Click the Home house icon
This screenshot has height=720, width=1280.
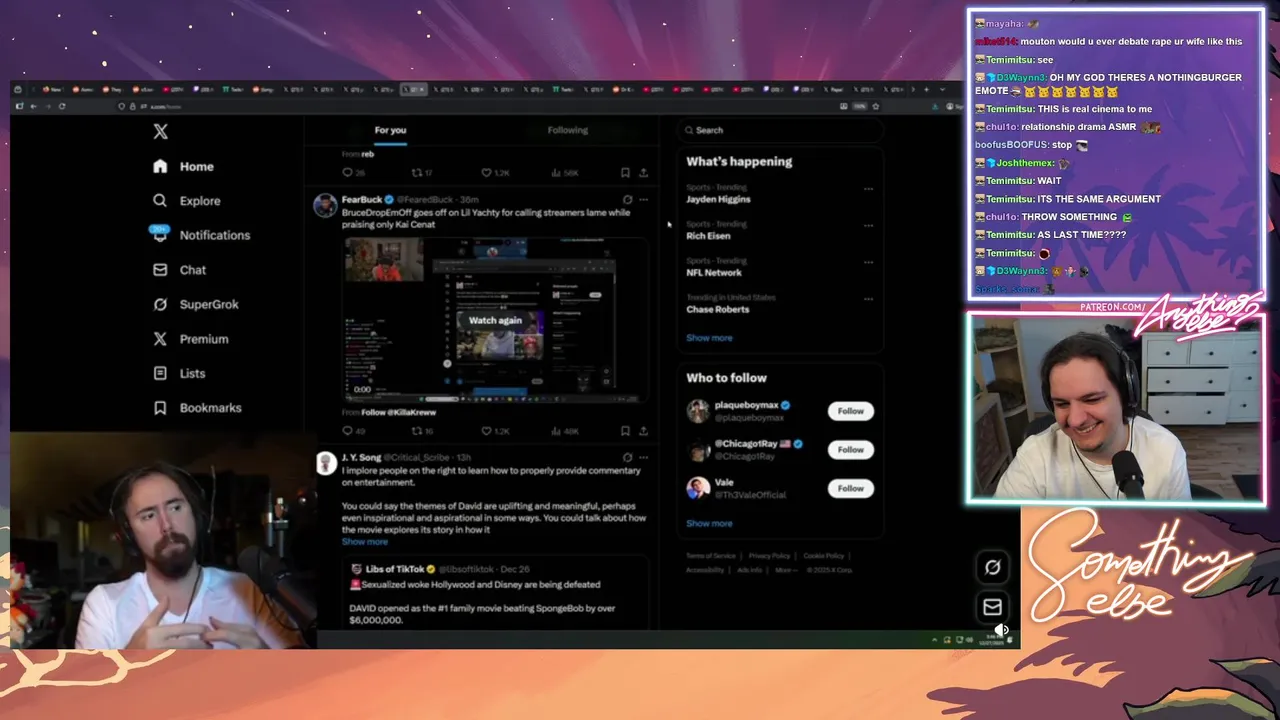160,167
